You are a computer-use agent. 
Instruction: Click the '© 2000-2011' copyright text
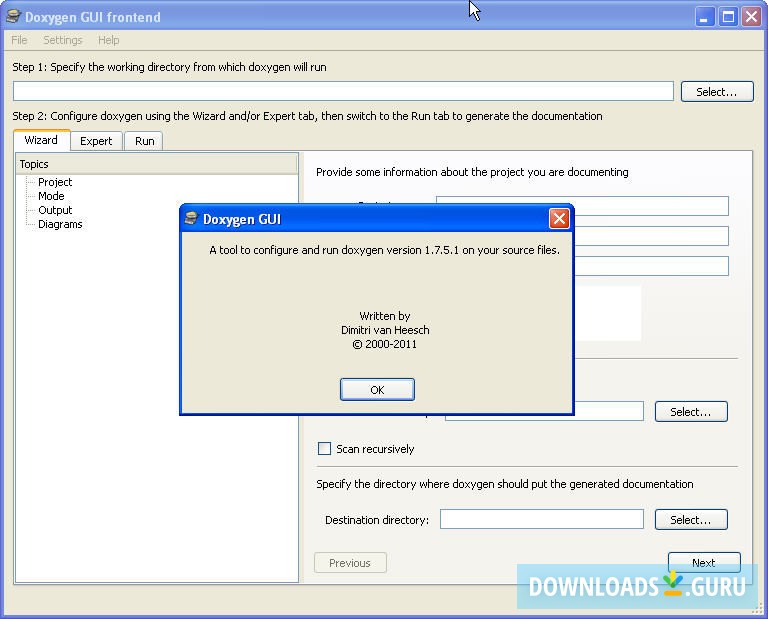(x=384, y=344)
